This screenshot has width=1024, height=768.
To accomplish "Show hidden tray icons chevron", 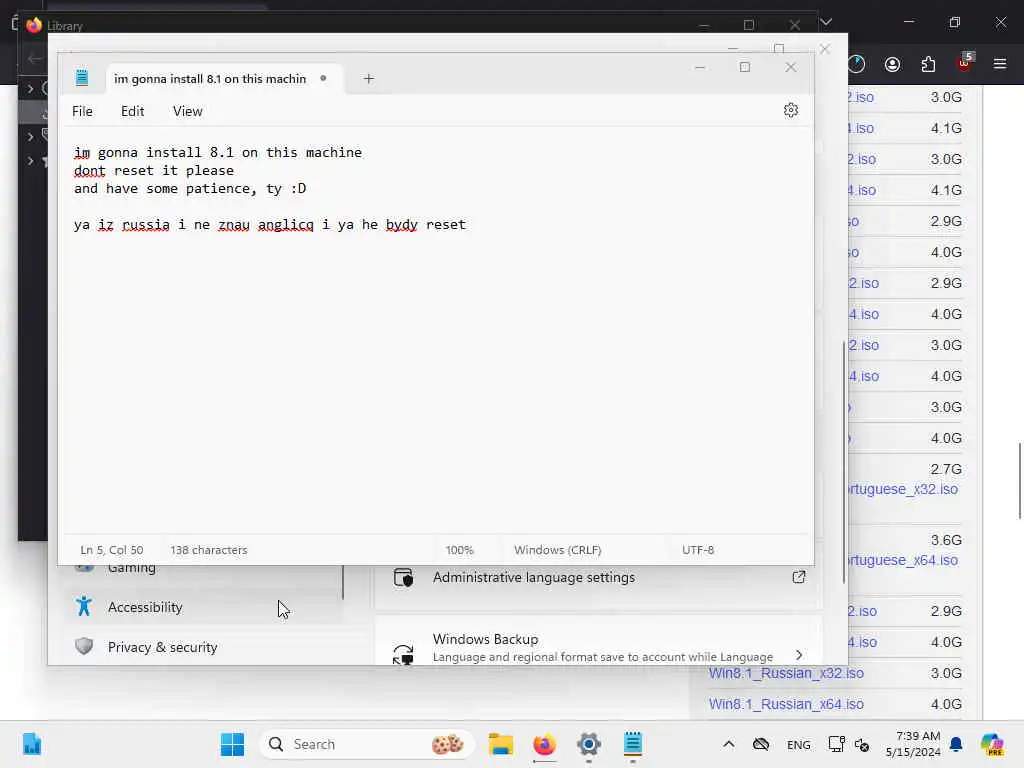I will (x=729, y=744).
